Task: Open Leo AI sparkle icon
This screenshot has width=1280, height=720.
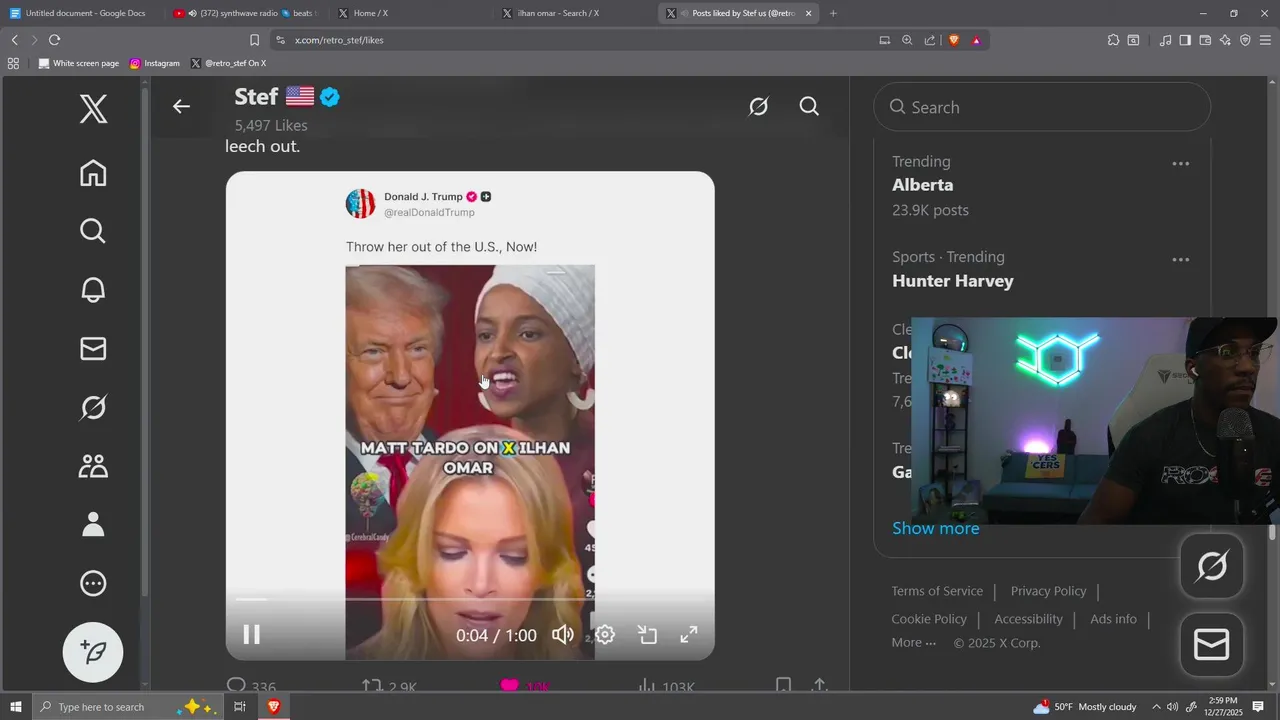Action: click(x=1225, y=40)
